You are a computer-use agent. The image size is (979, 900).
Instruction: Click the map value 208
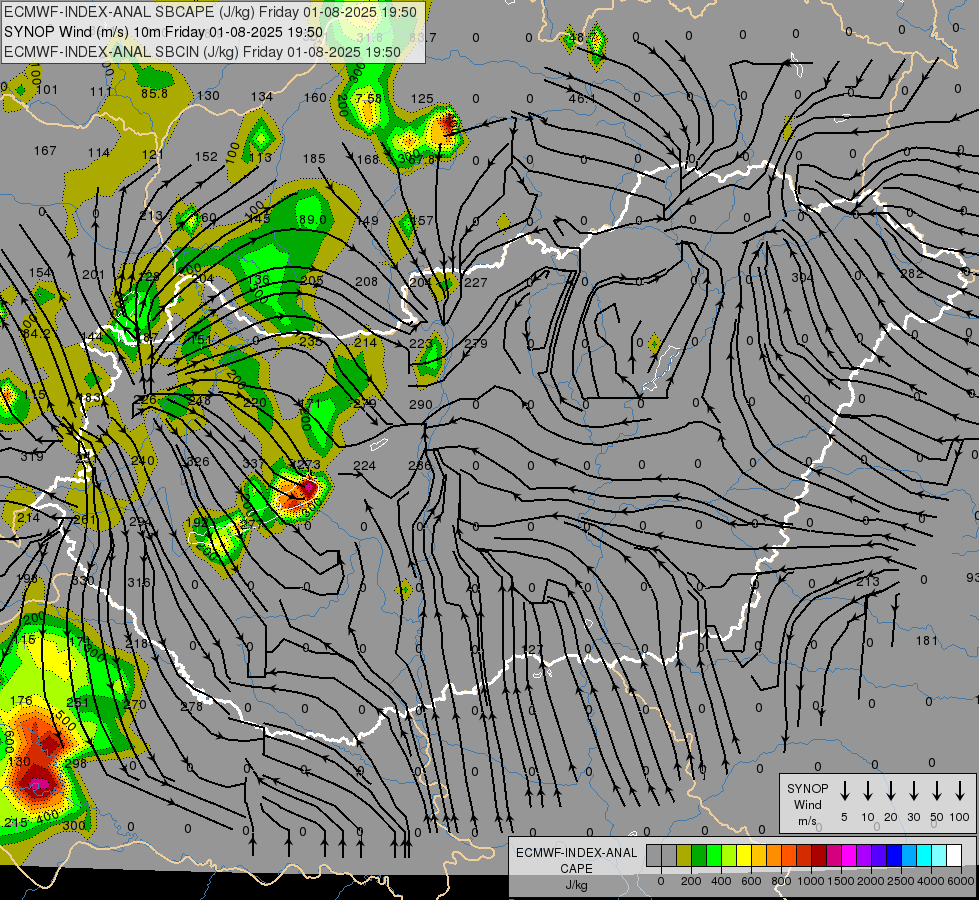pos(366,282)
